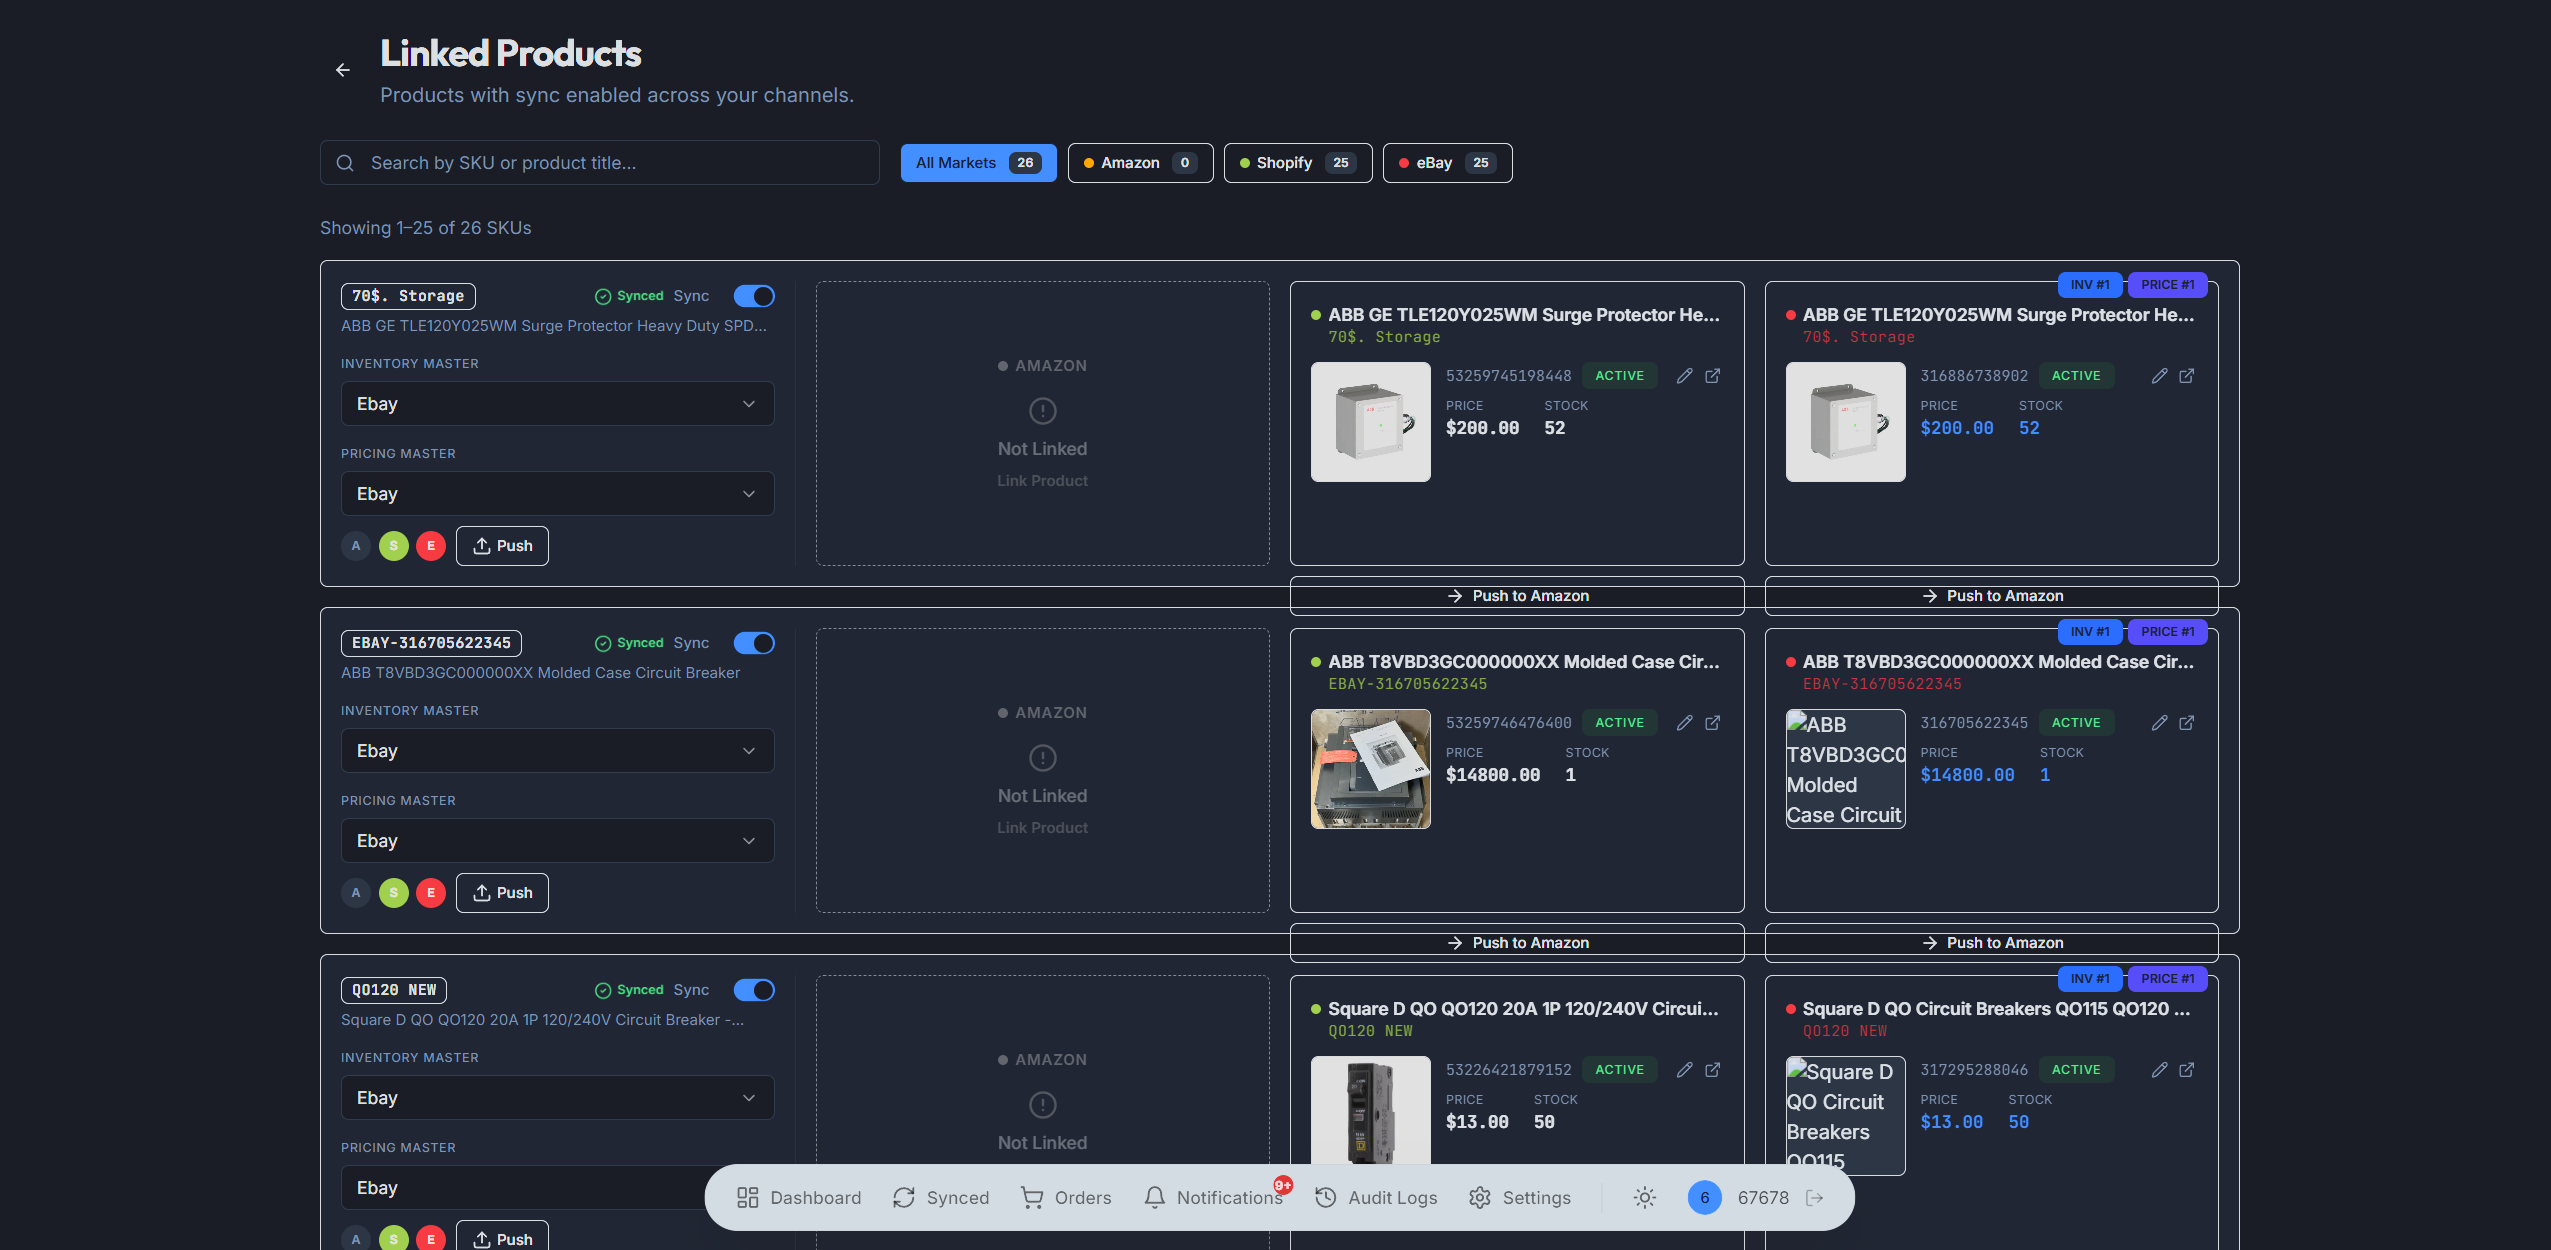This screenshot has height=1250, width=2551.
Task: Open eBay listing 317295288046 externally
Action: 2187,1070
